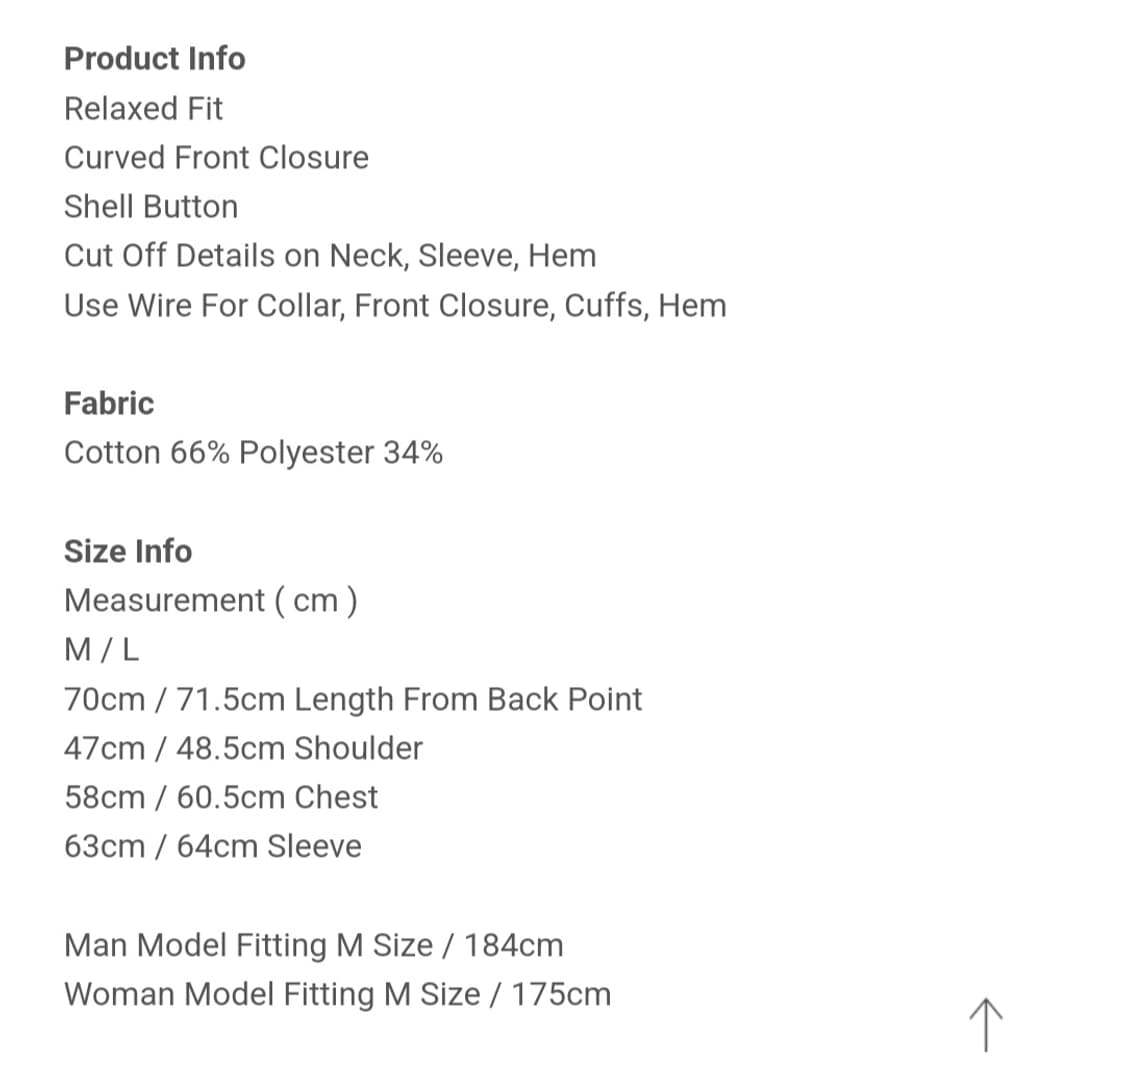Click the Measurement ( cm ) line
The width and height of the screenshot is (1125, 1069).
click(x=211, y=601)
